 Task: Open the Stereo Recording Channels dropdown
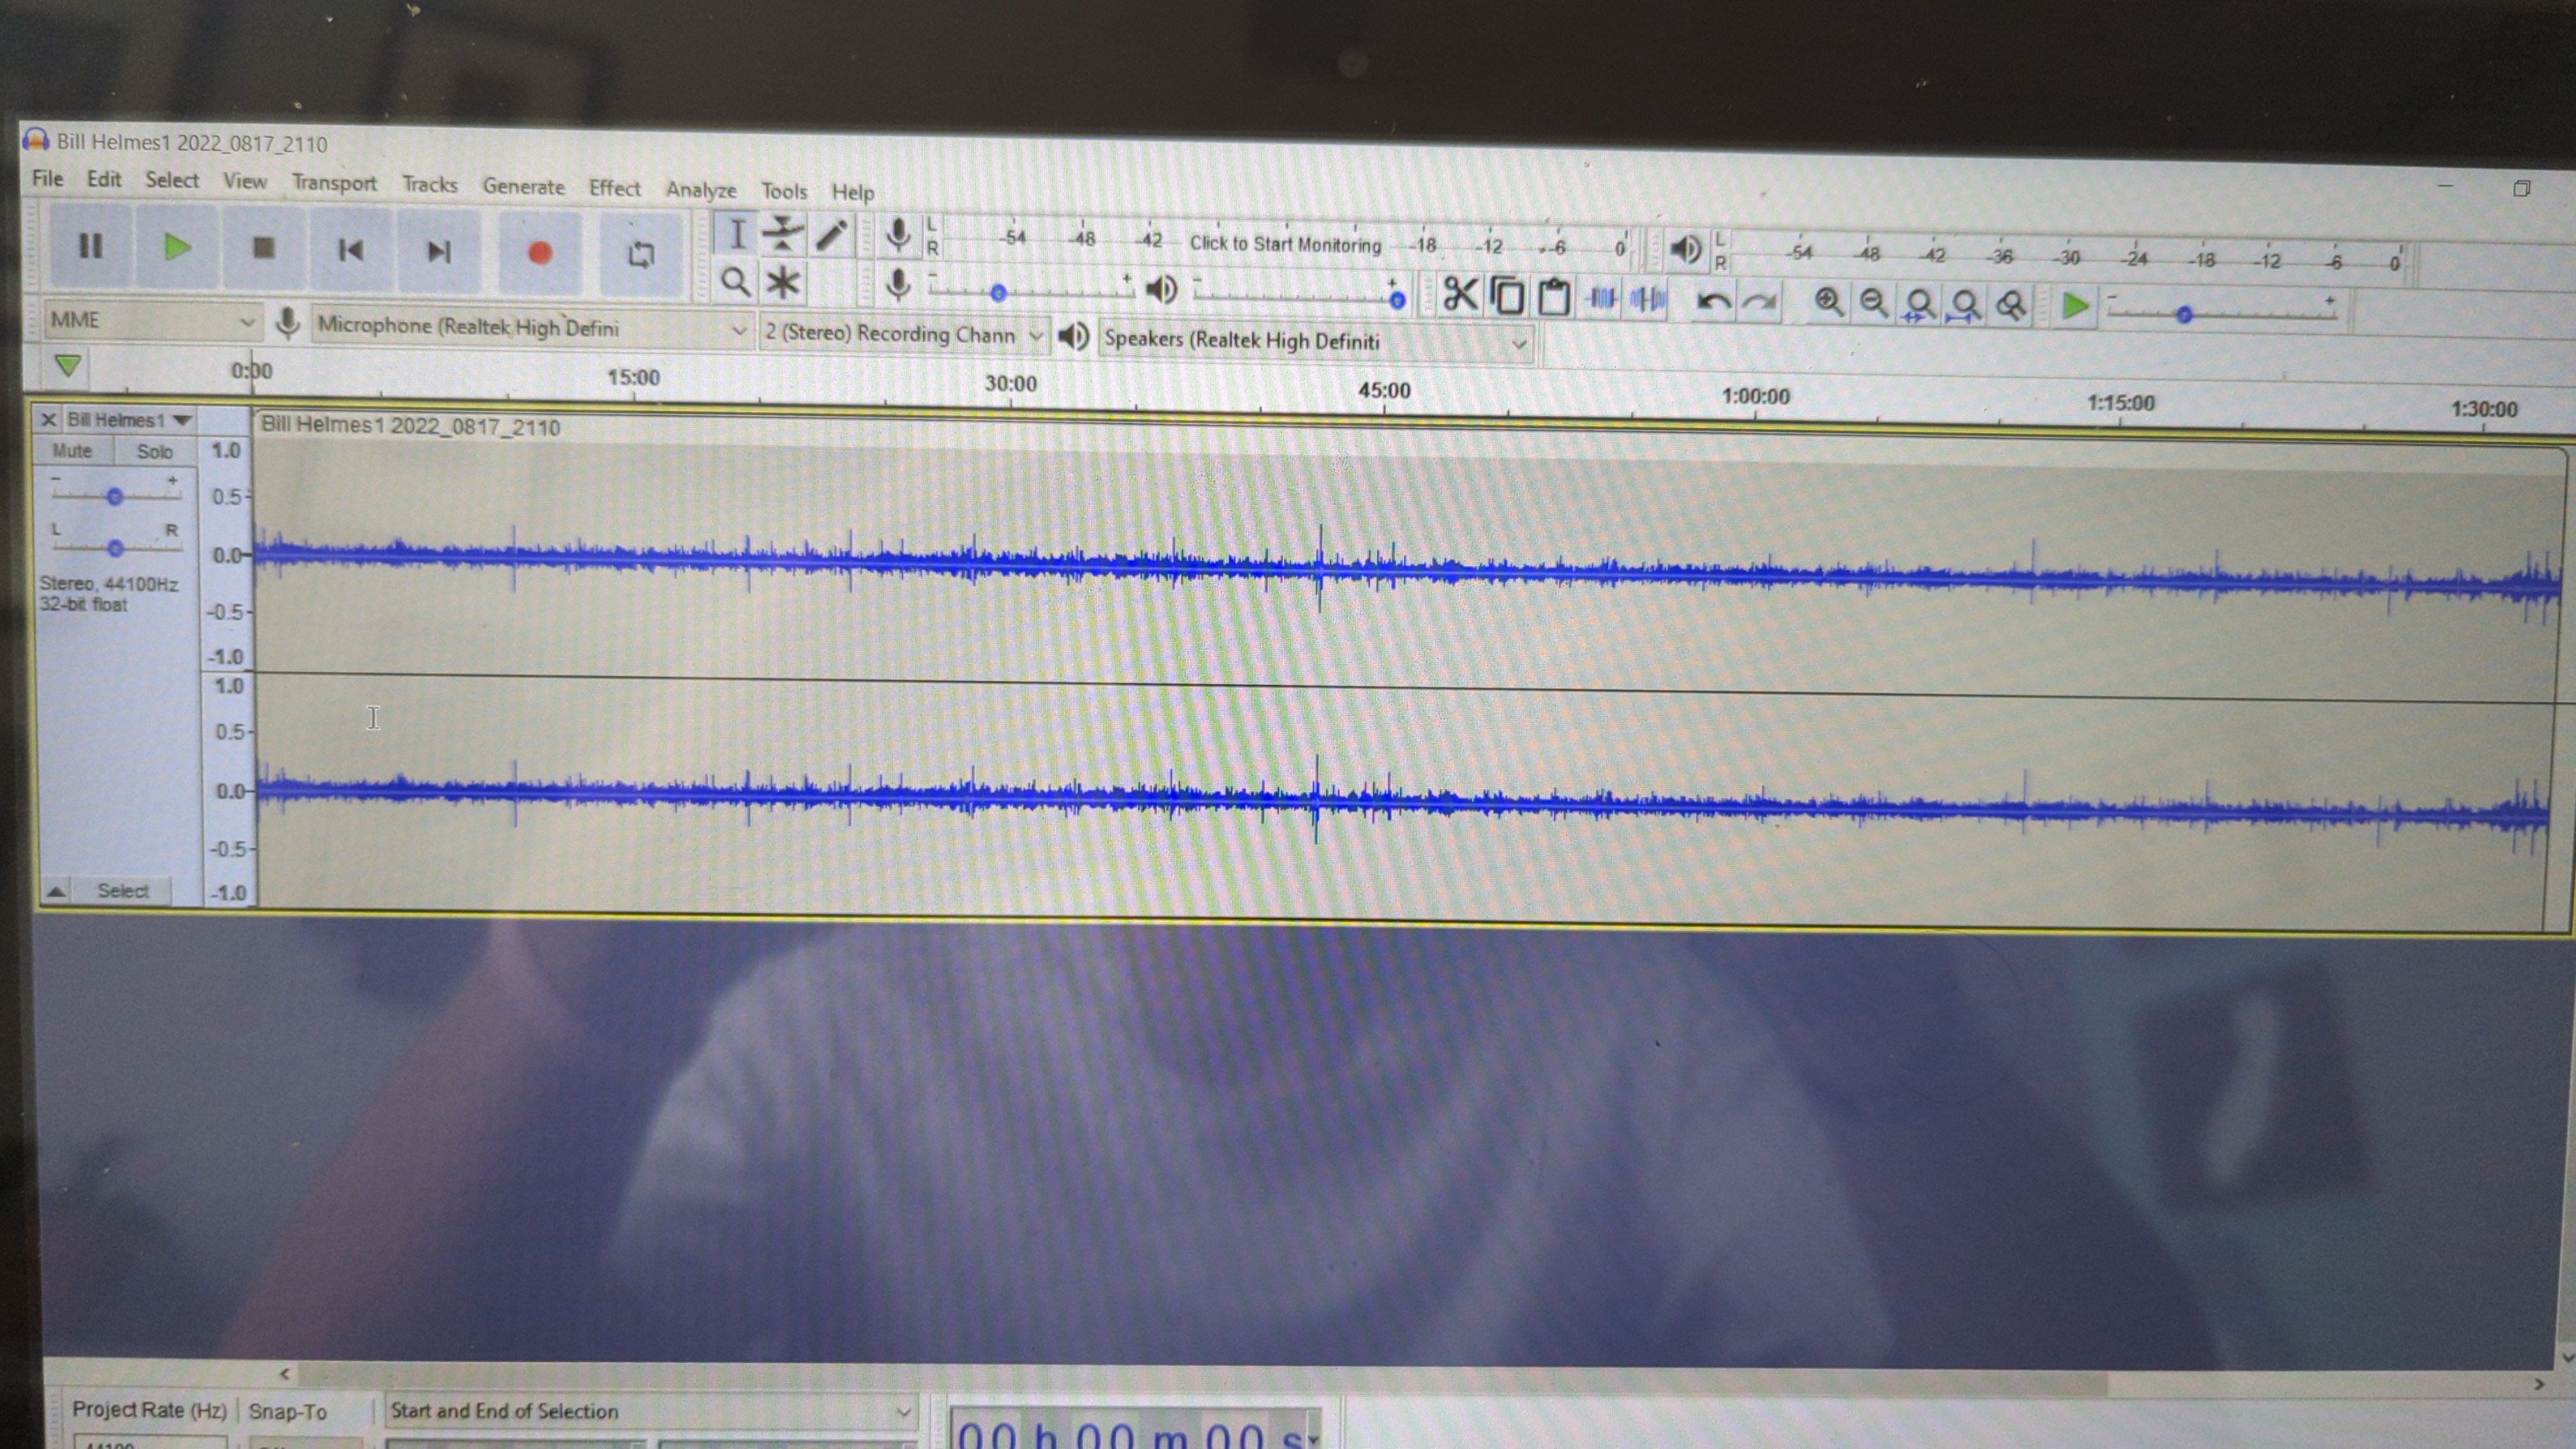tap(903, 334)
